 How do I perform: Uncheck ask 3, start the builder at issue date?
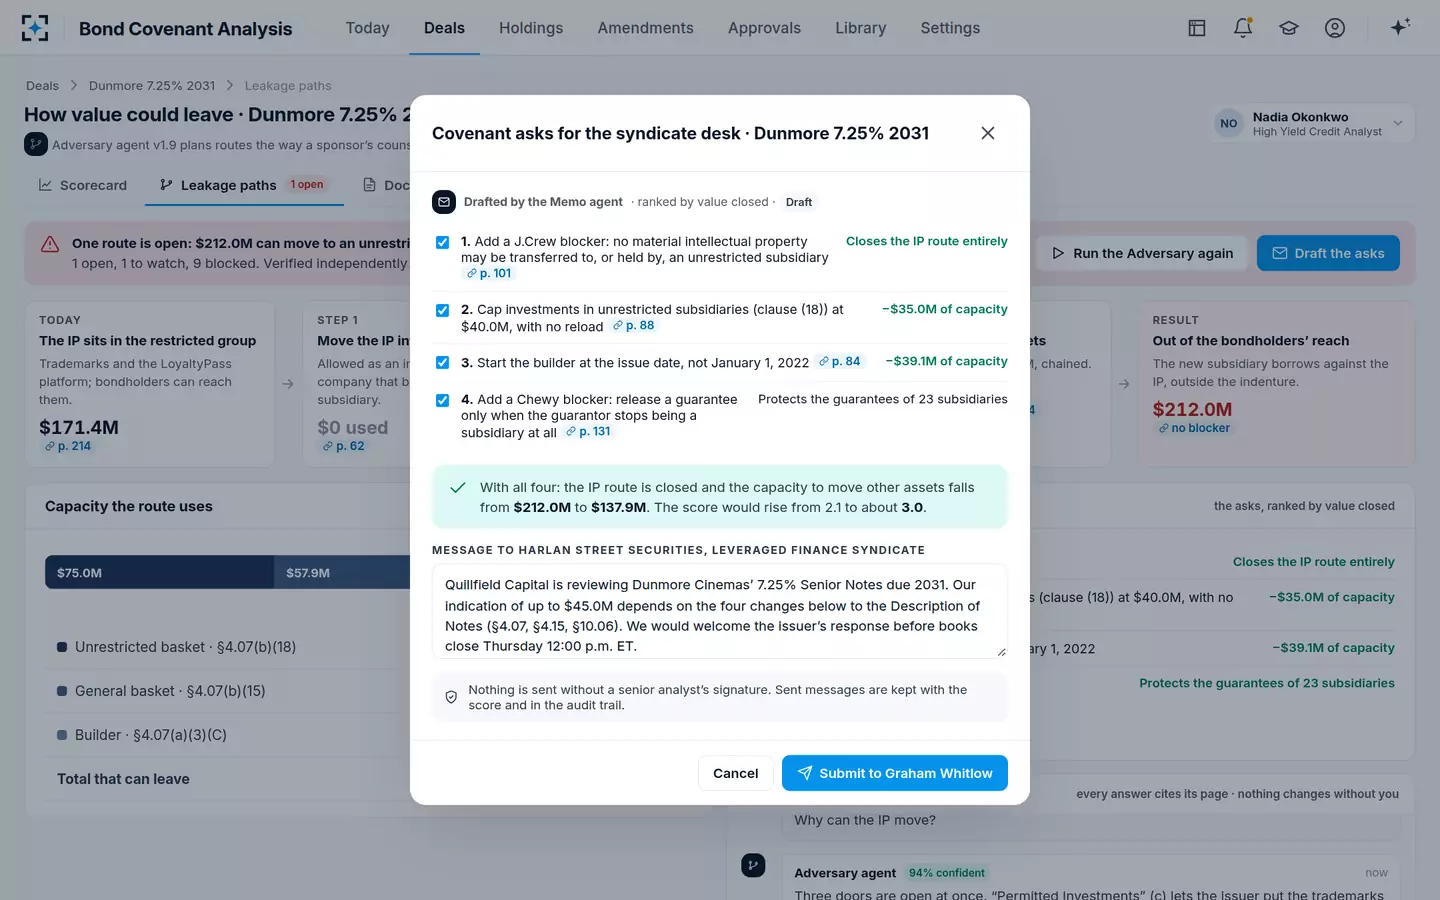pyautogui.click(x=442, y=362)
